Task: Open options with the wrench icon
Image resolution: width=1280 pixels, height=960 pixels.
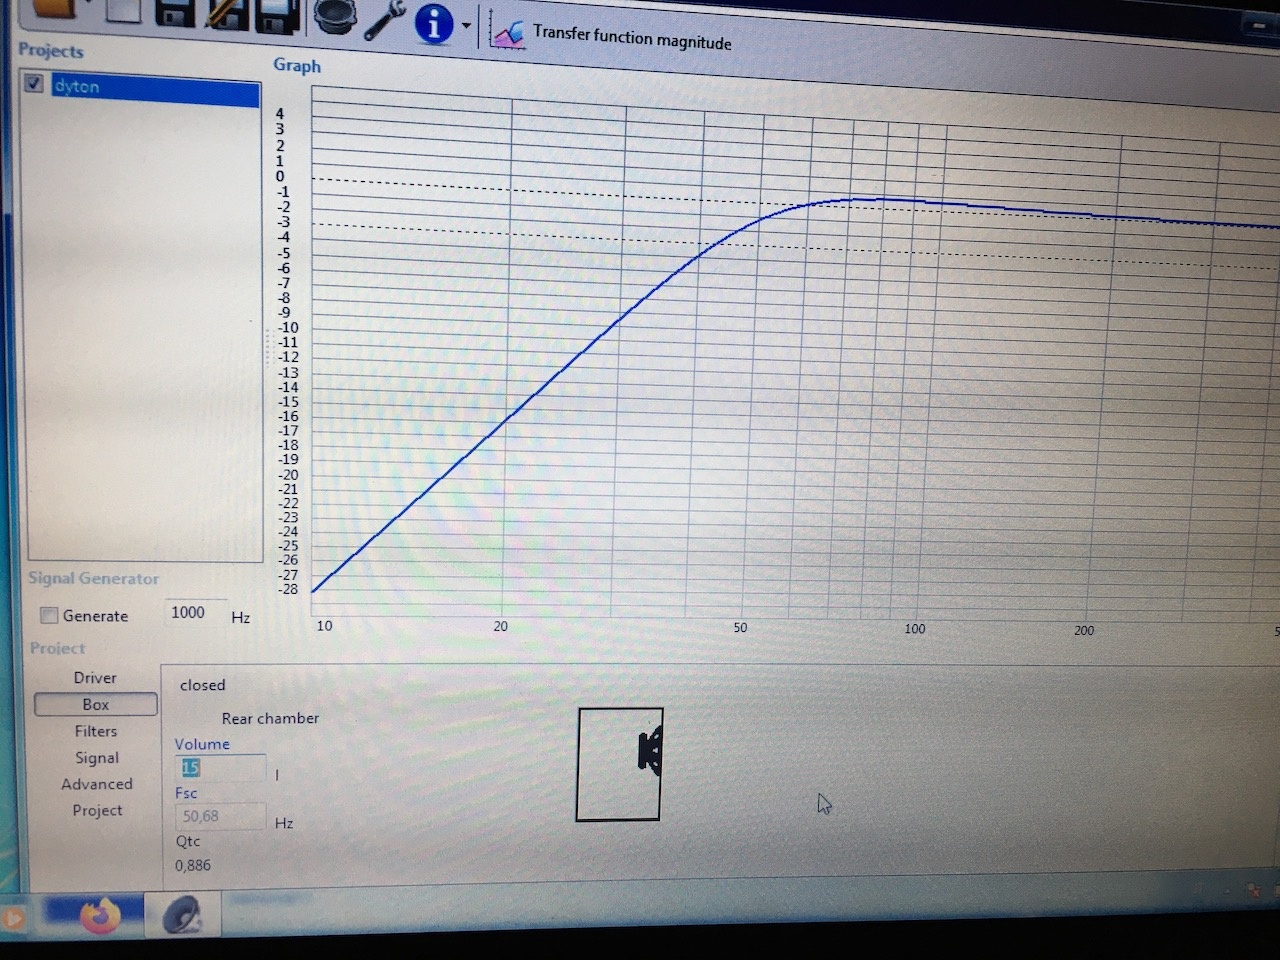Action: pyautogui.click(x=385, y=19)
